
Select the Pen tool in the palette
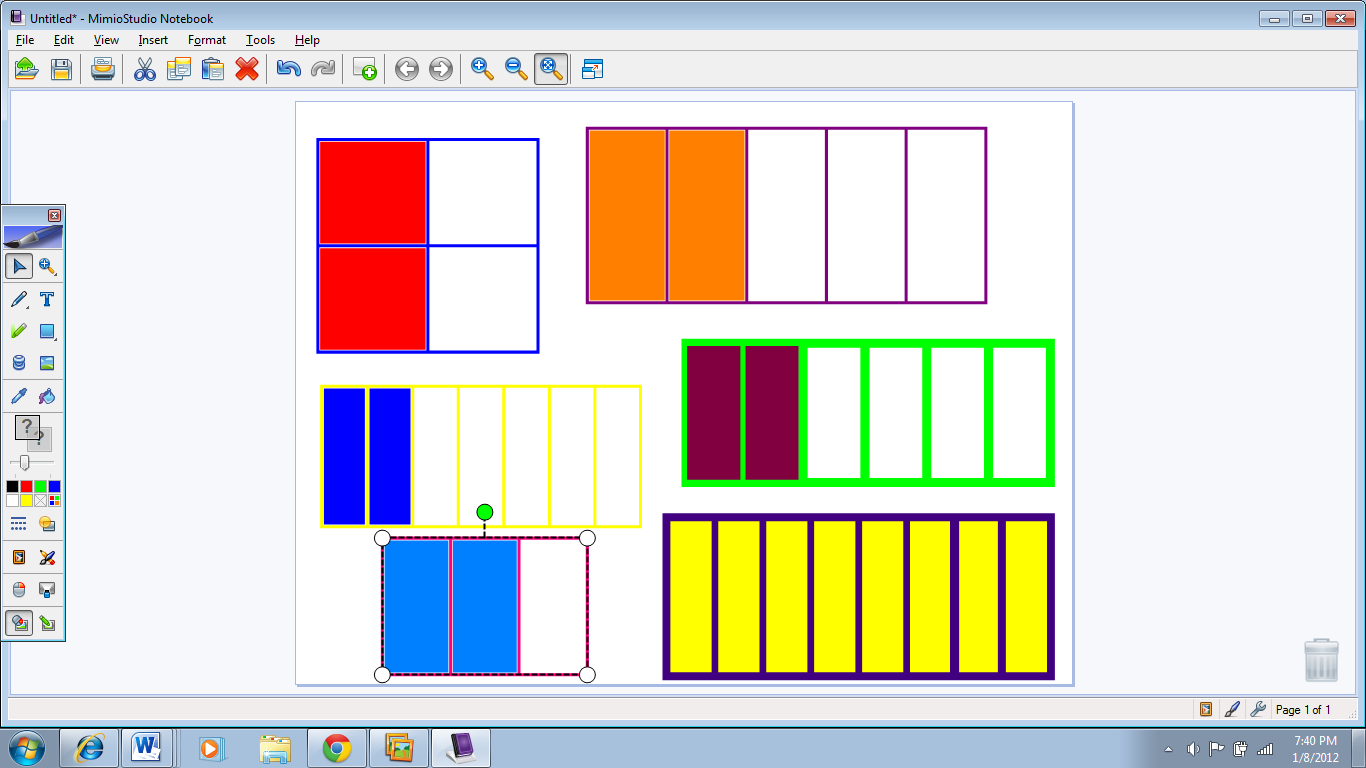18,299
